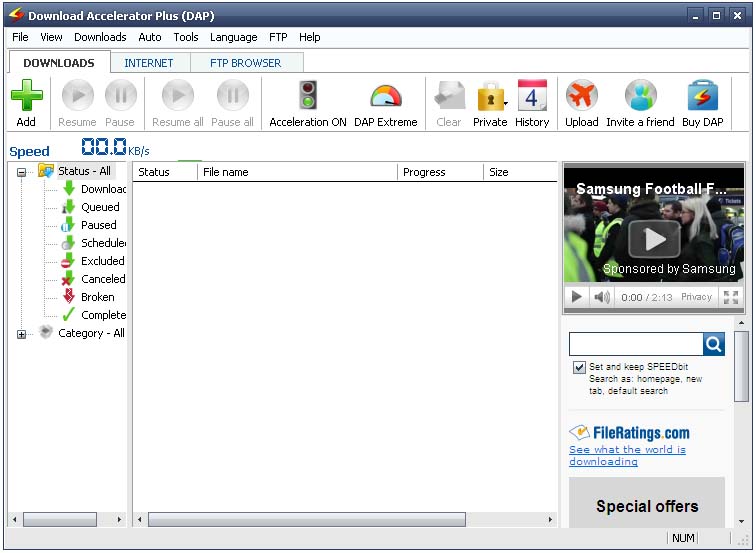
Task: Open the Downloads menu
Action: tap(100, 37)
